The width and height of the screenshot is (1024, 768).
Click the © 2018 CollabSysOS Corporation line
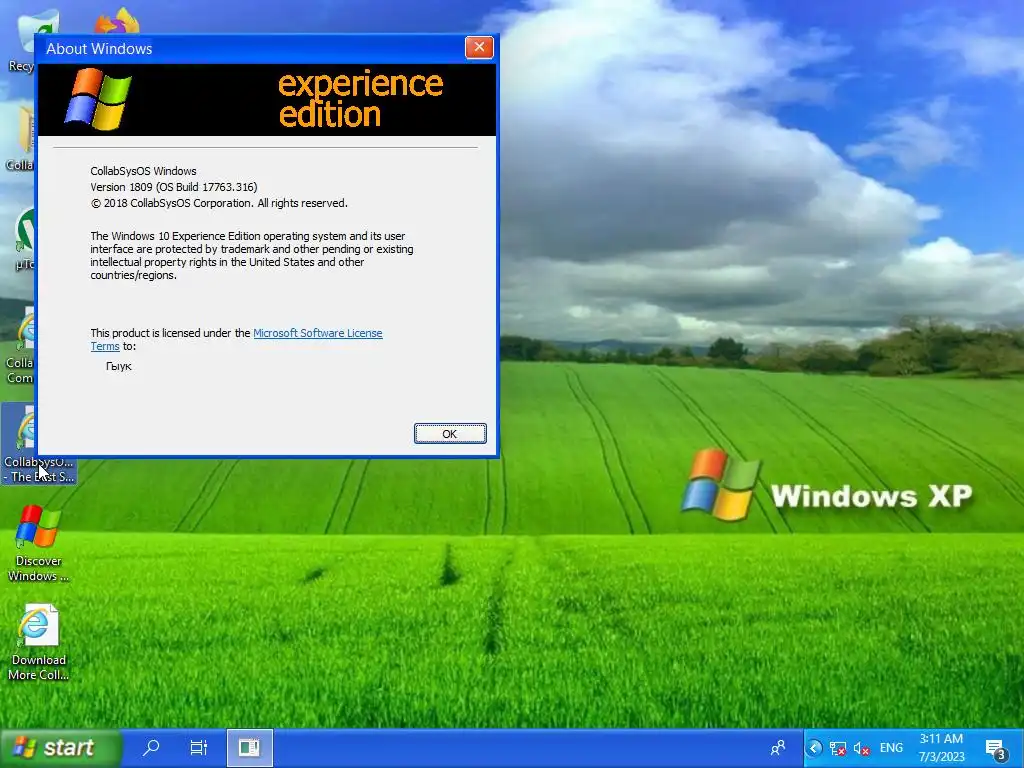coord(219,203)
